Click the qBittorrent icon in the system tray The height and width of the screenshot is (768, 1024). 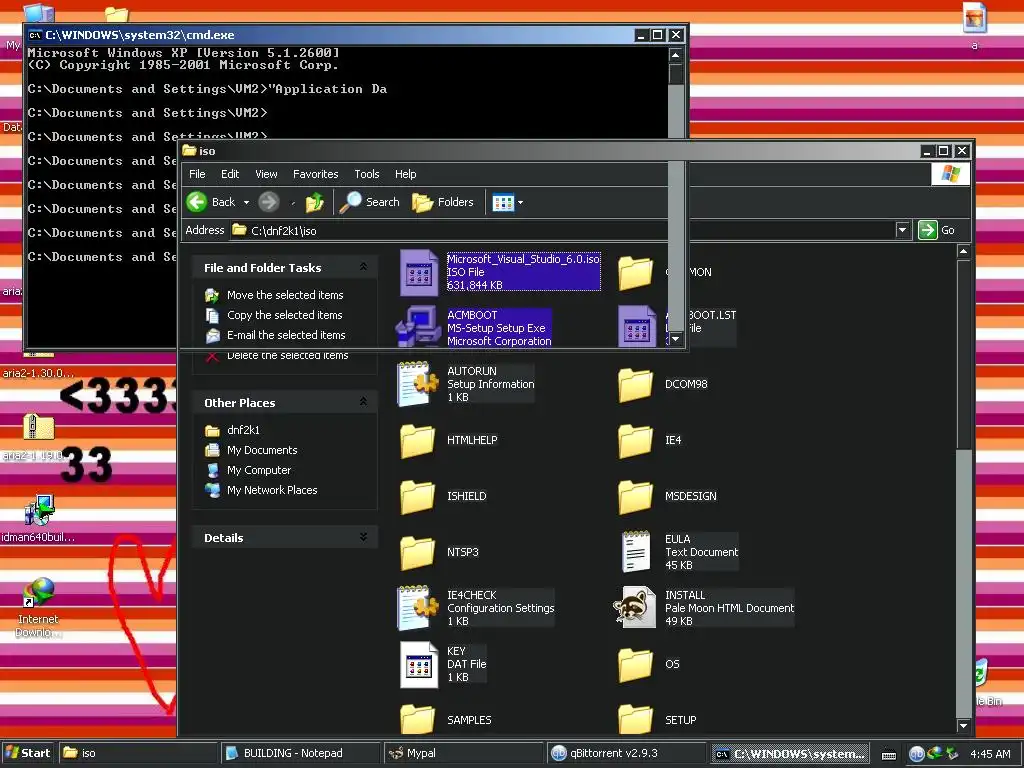pyautogui.click(x=916, y=754)
